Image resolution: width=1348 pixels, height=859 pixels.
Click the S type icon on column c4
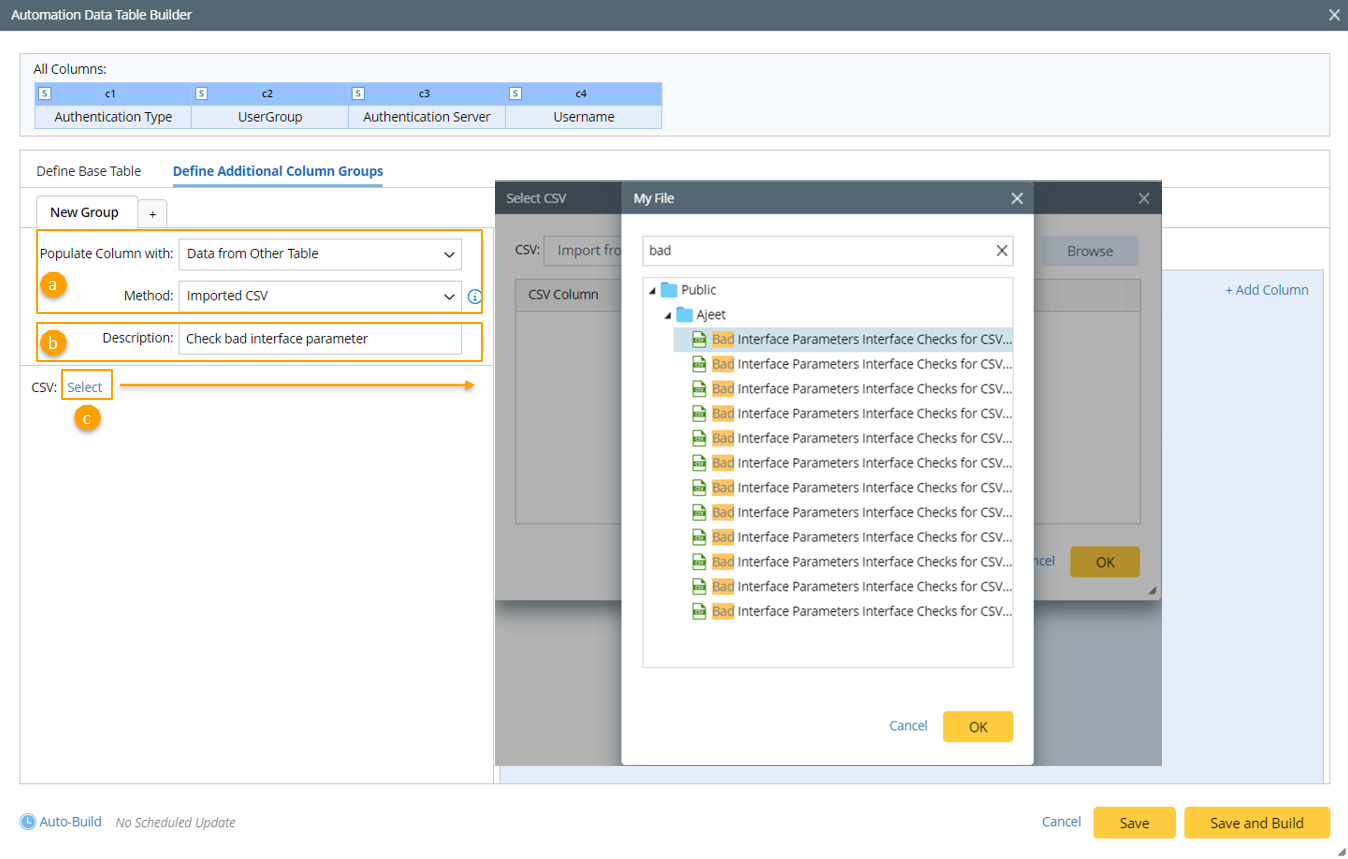pos(515,94)
